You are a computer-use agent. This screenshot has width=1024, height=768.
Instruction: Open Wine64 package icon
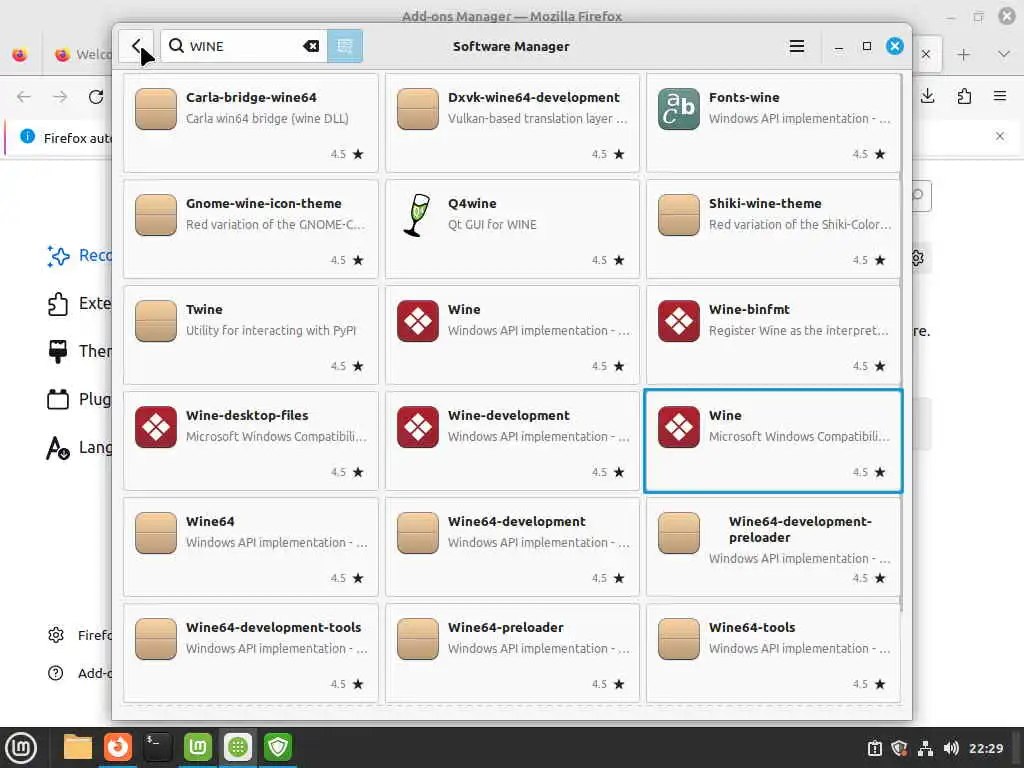coord(155,533)
